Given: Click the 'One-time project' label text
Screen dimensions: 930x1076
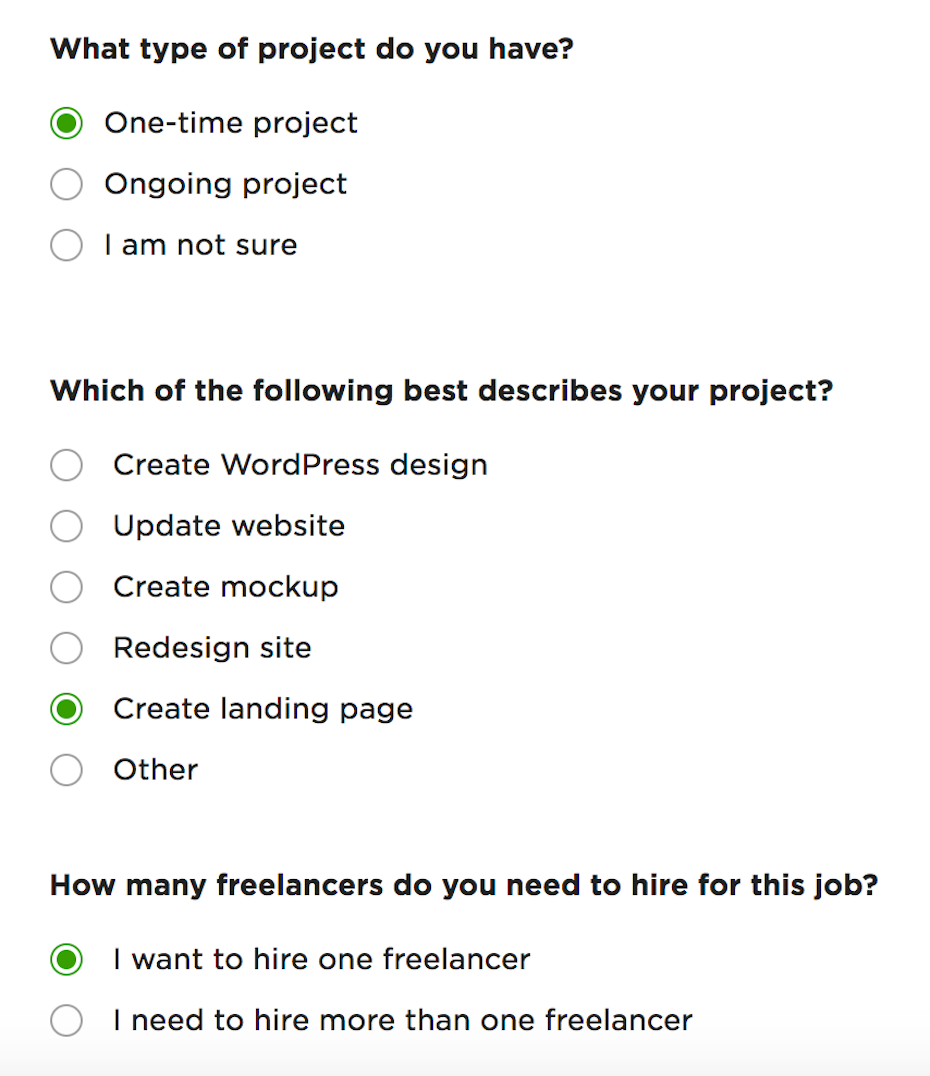Looking at the screenshot, I should [230, 123].
